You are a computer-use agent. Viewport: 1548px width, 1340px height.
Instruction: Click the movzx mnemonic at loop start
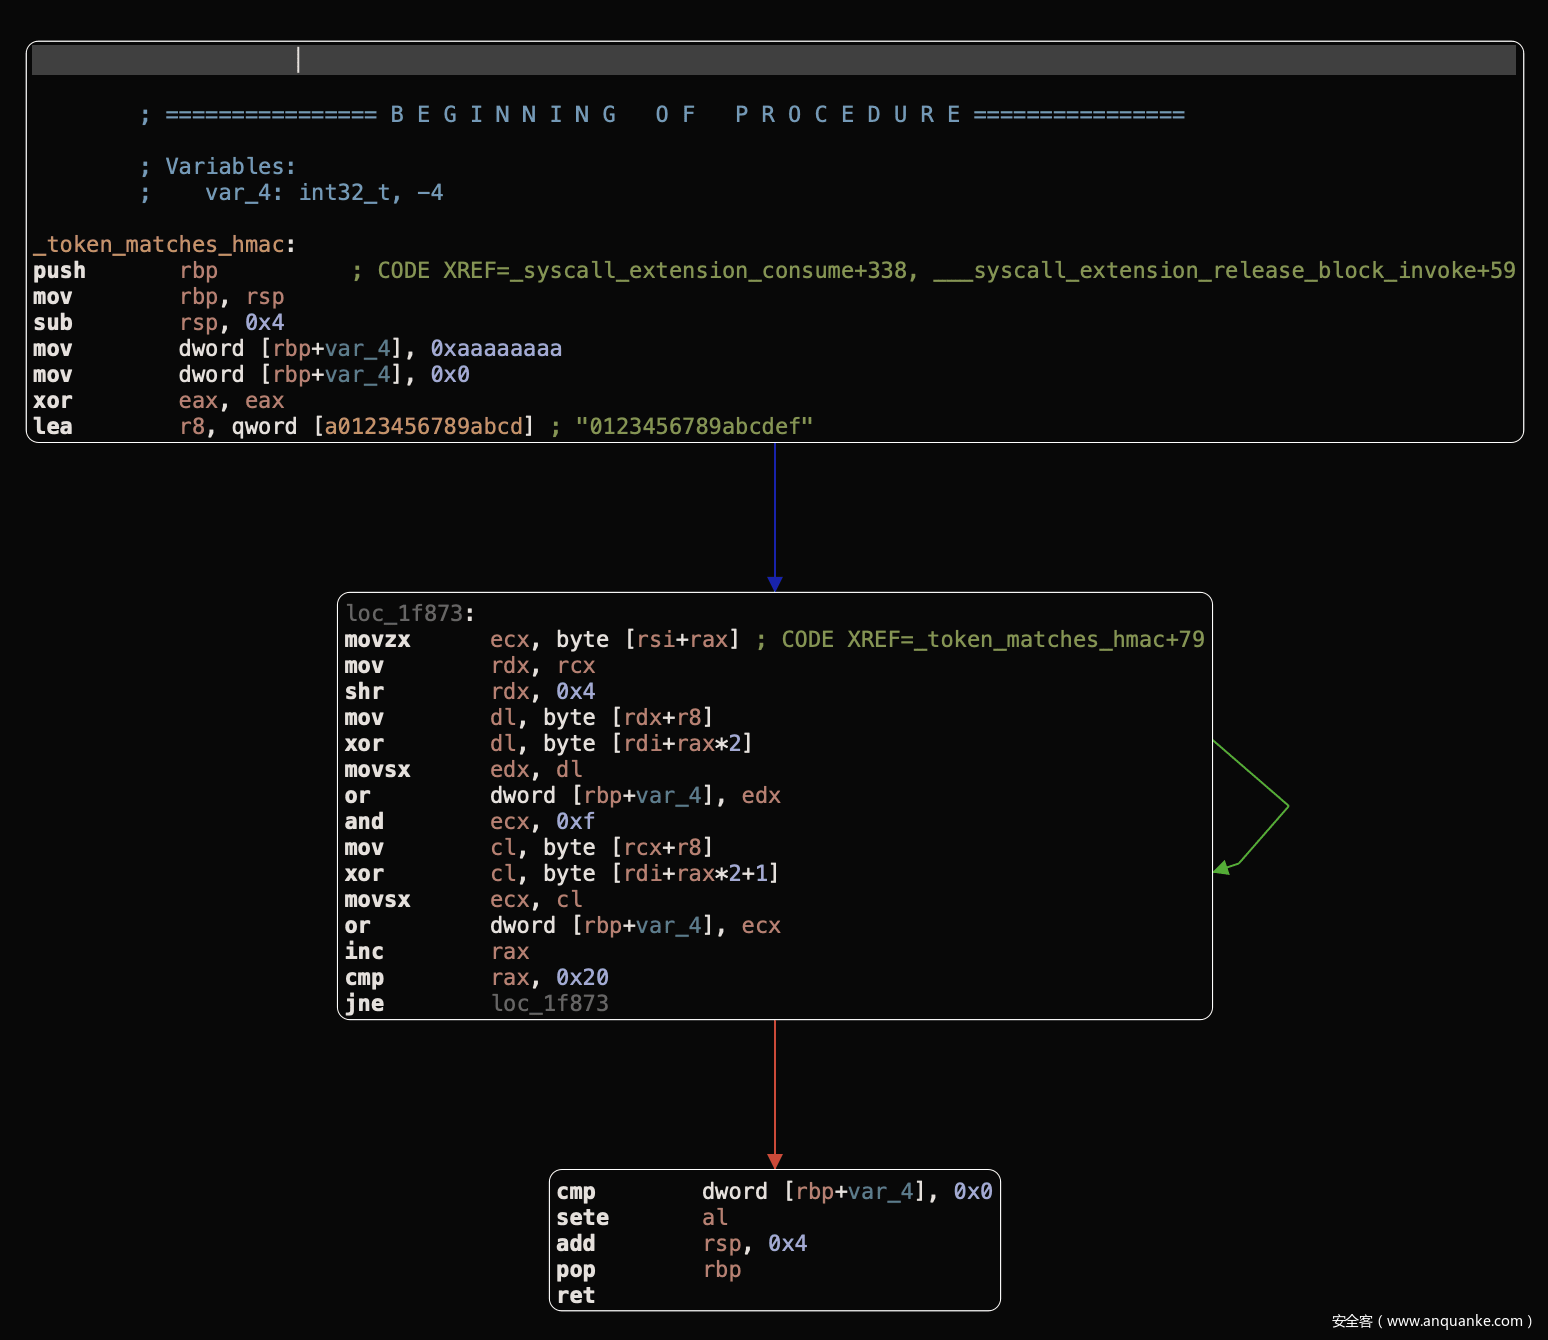(x=377, y=640)
